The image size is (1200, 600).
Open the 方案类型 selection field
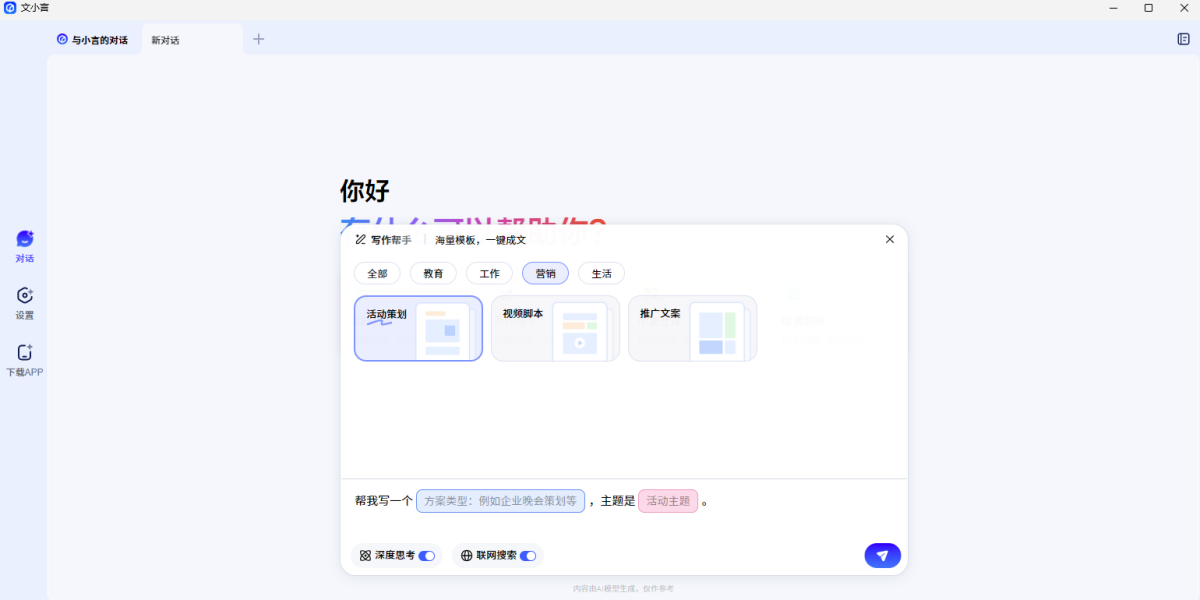[499, 500]
